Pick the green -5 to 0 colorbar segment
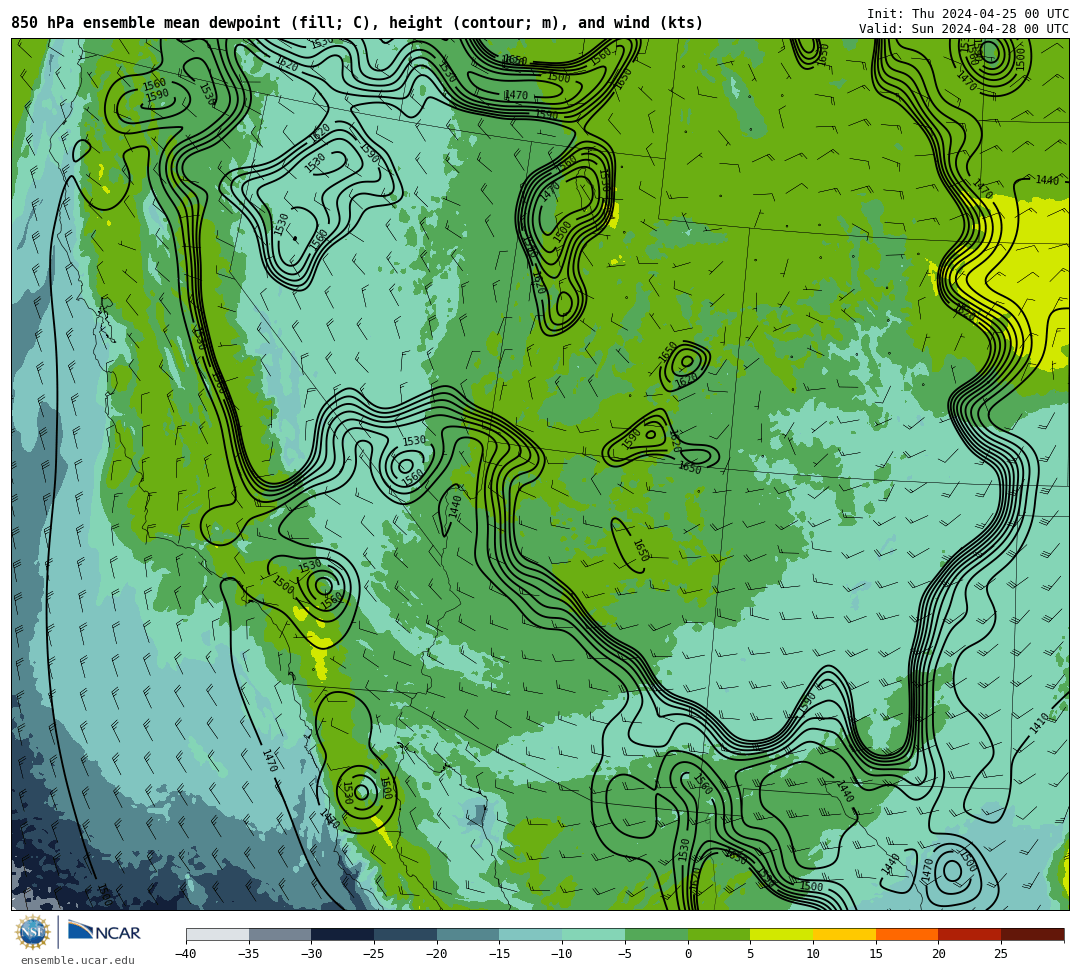This screenshot has width=1080, height=973. 656,934
